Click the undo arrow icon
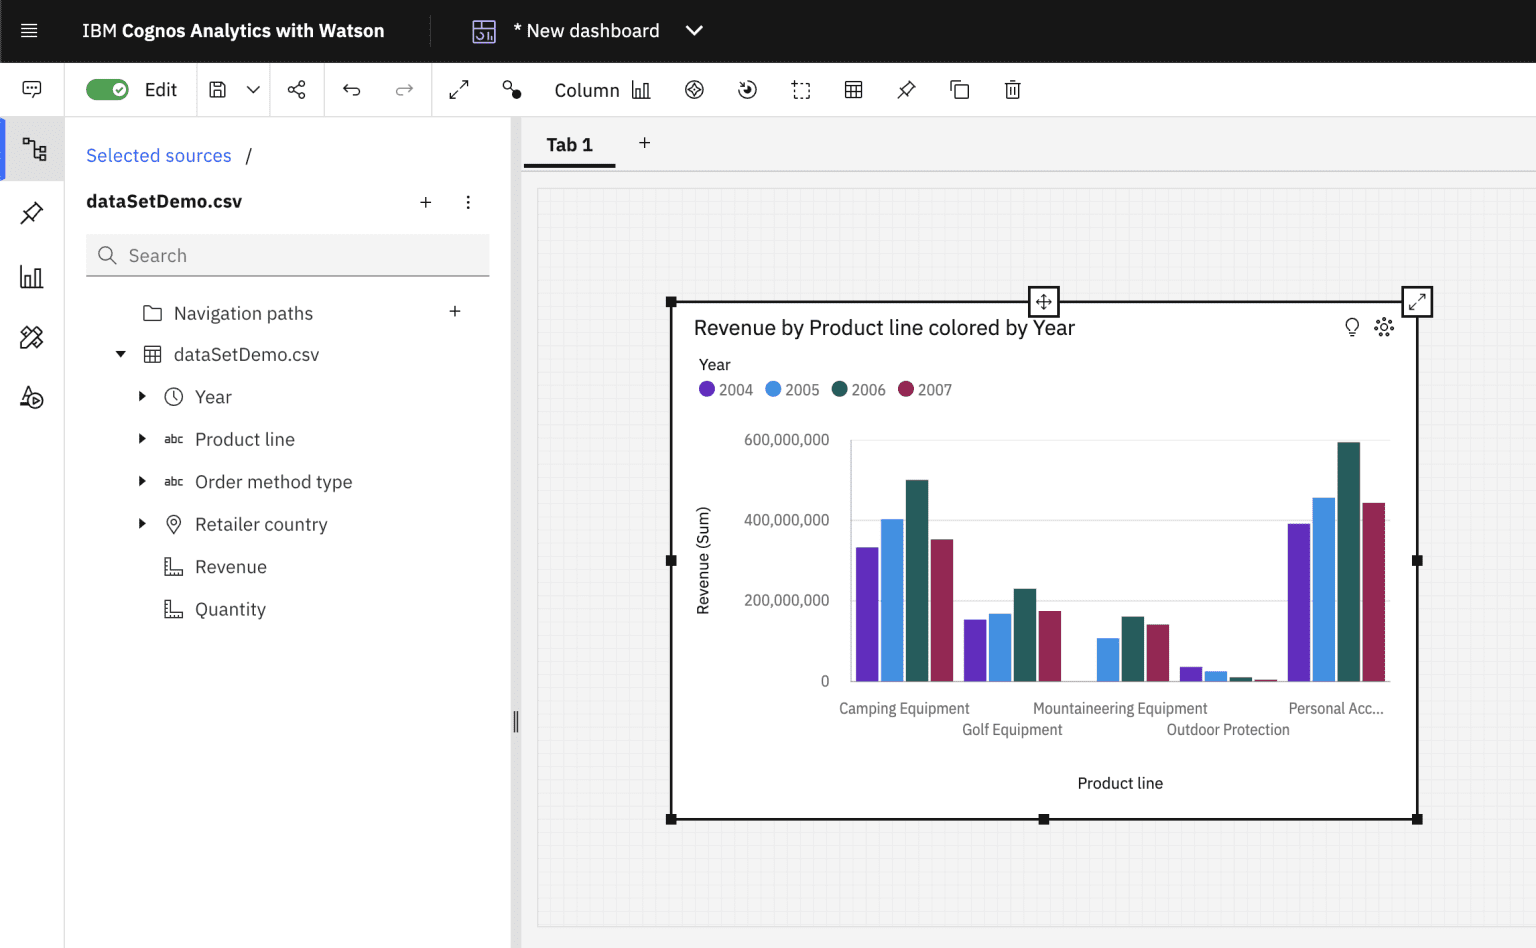 (x=351, y=90)
